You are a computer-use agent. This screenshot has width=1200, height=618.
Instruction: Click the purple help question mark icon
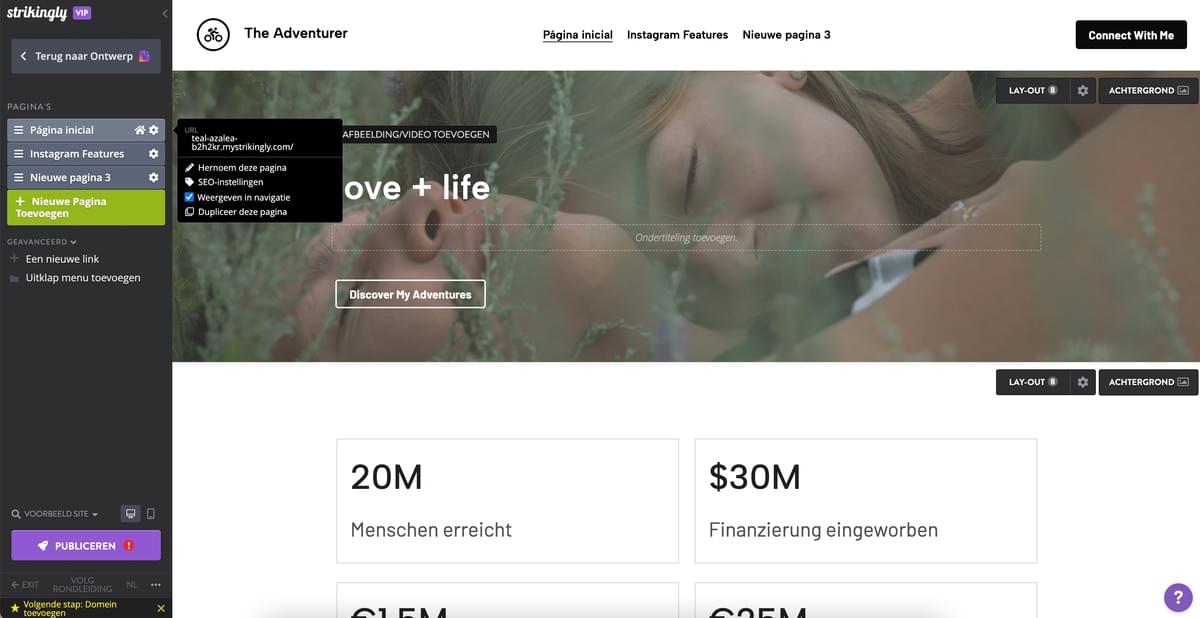tap(1178, 597)
